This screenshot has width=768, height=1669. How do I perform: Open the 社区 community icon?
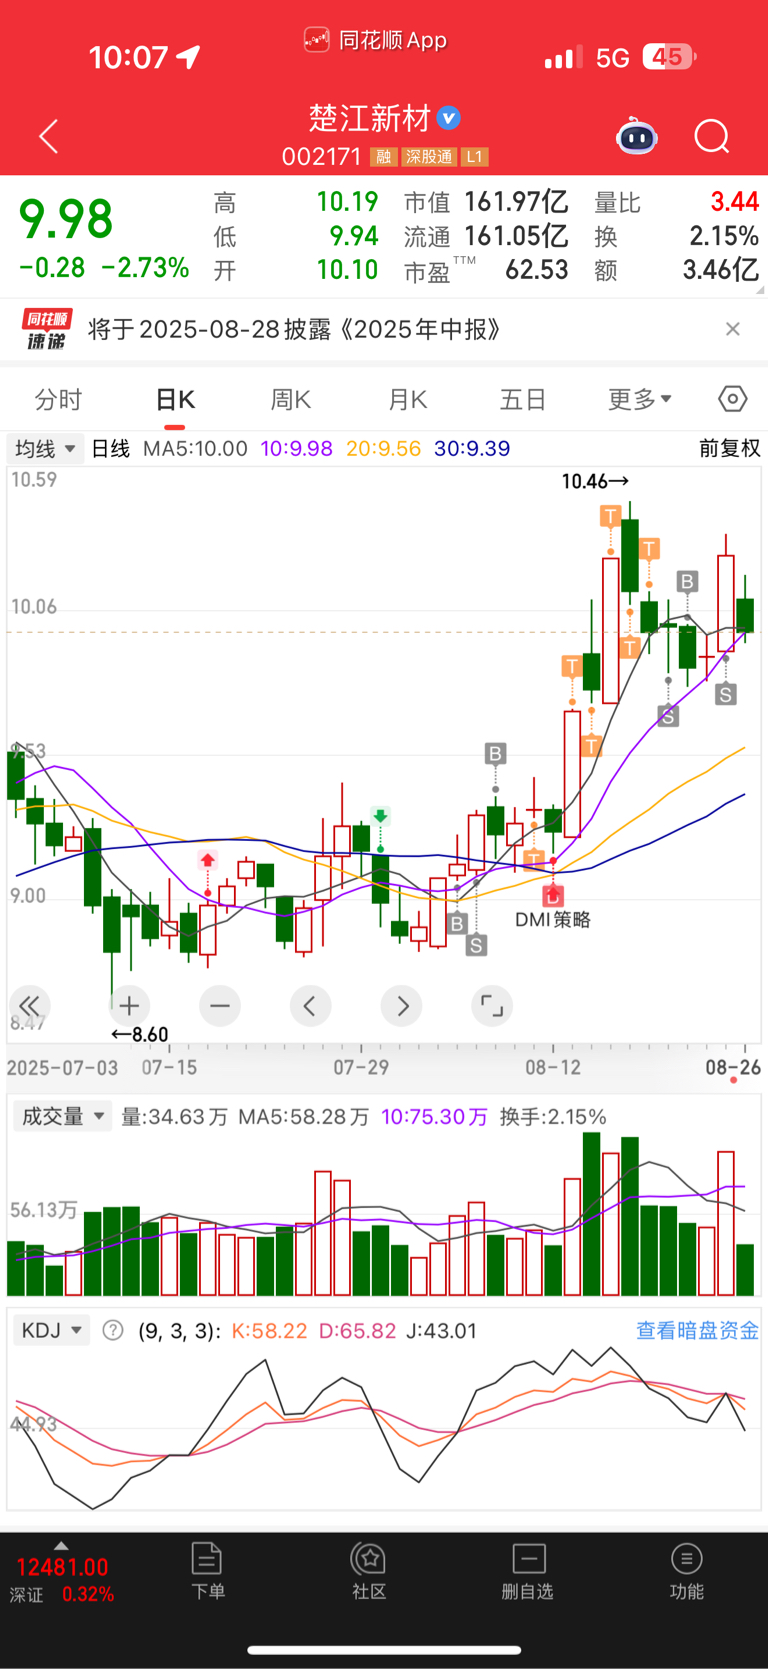pos(369,1559)
